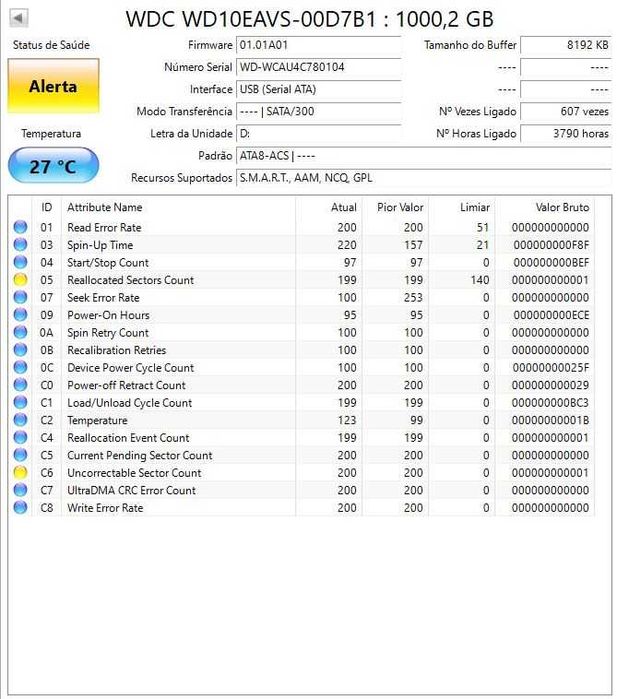Click raw value 000000000BC3 of Load/Unload Cycle
This screenshot has width=617, height=699.
(x=551, y=403)
